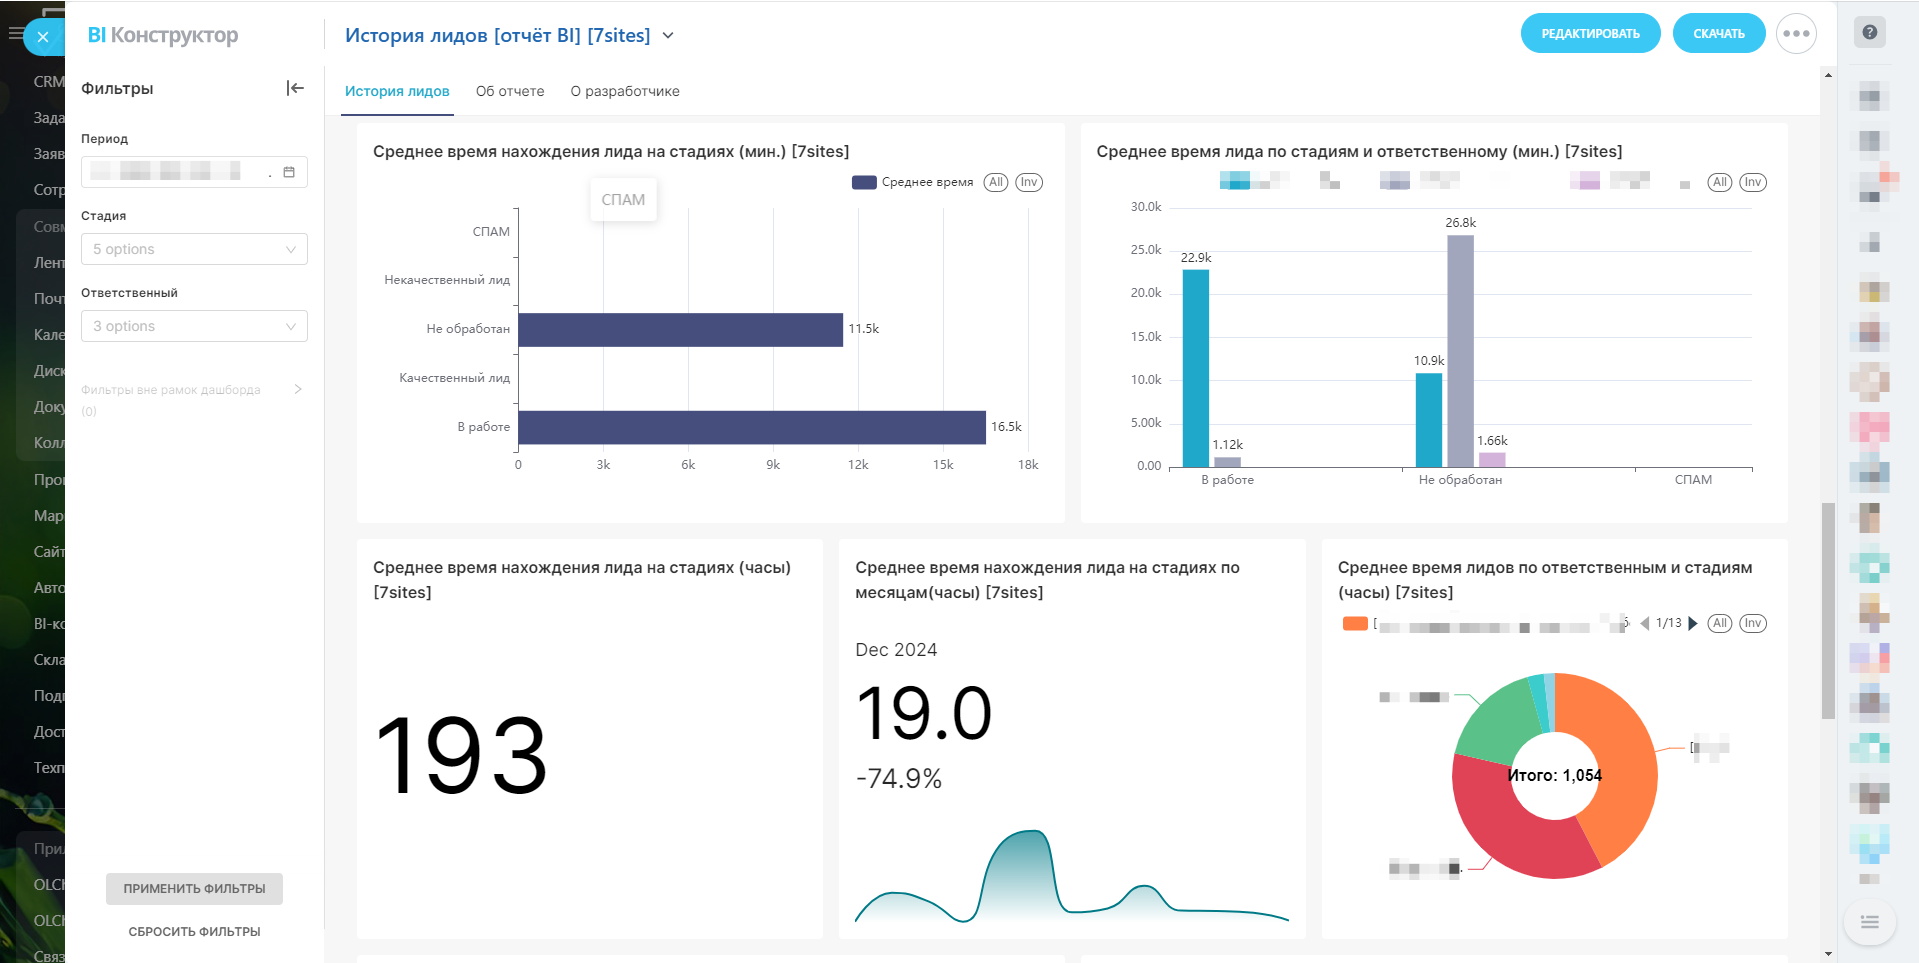1919x963 pixels.
Task: Toggle All legend in responsible chart
Action: click(1719, 182)
